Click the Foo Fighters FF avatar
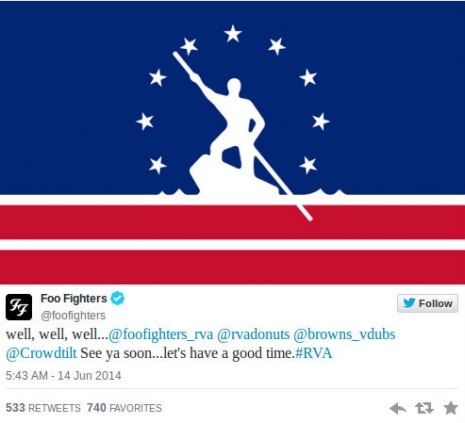 (x=19, y=307)
